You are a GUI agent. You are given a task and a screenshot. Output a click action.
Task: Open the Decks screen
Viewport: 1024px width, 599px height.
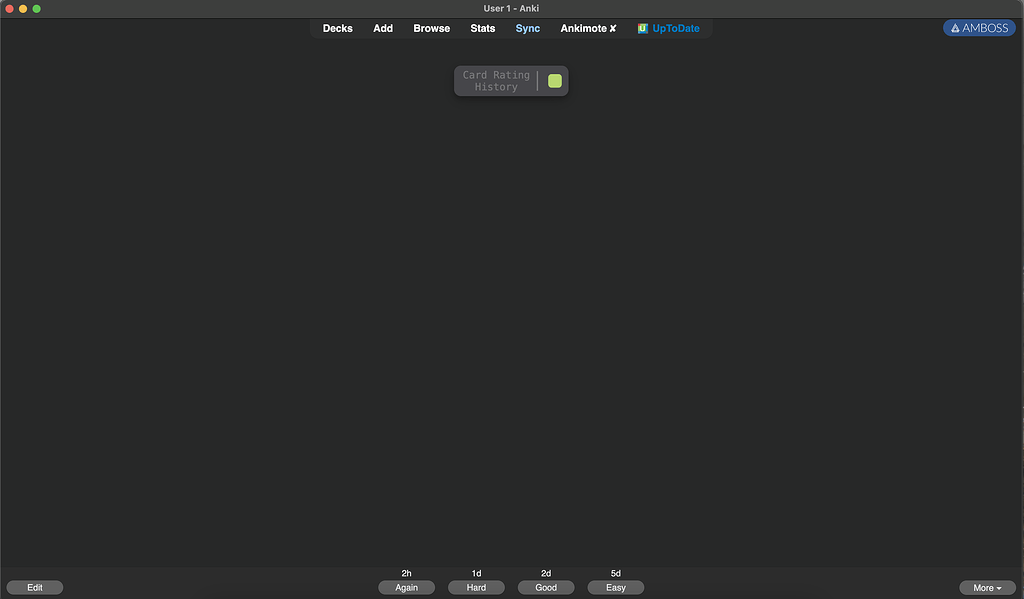tap(337, 28)
